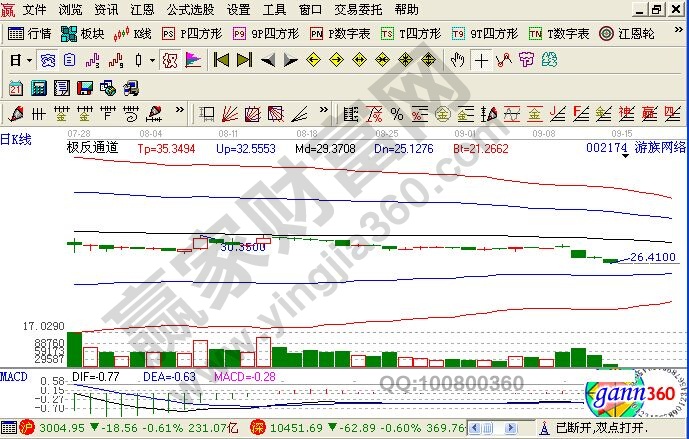Open the 江恩 menu

click(x=142, y=9)
